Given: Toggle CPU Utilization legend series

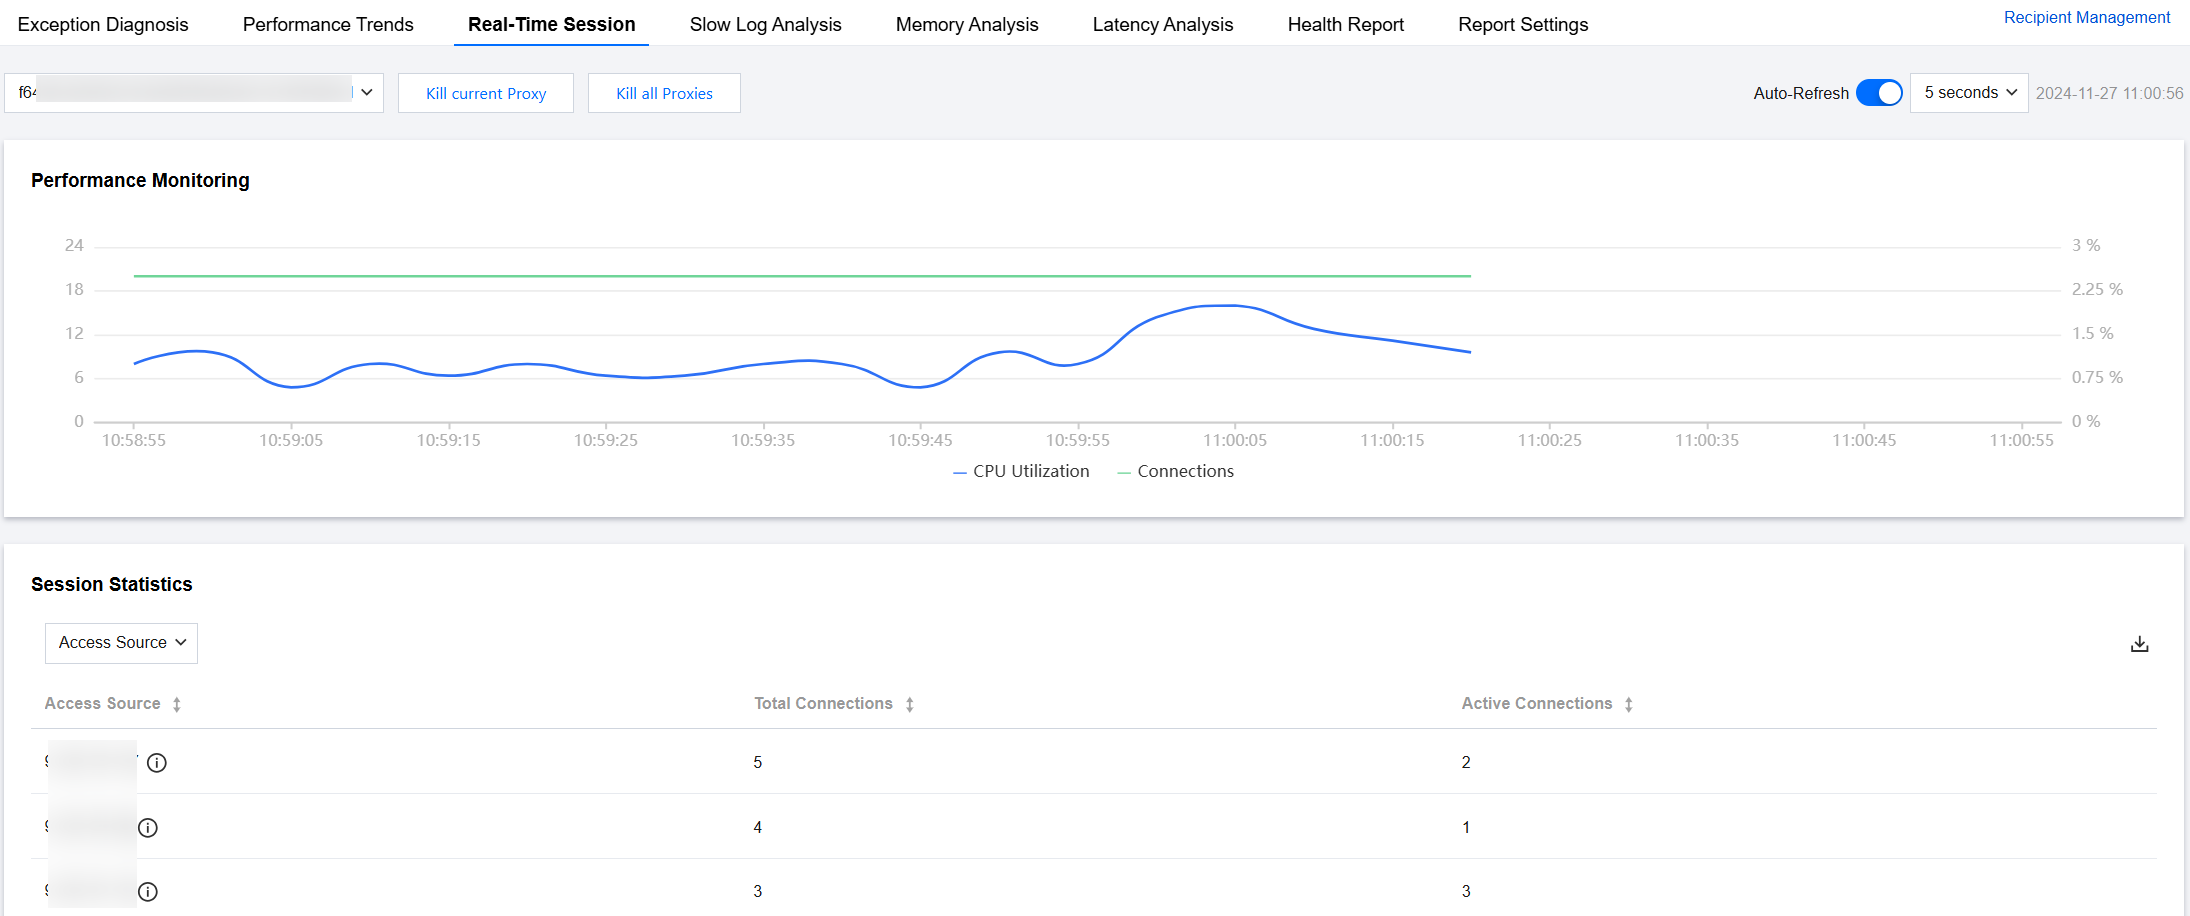Looking at the screenshot, I should 1021,471.
